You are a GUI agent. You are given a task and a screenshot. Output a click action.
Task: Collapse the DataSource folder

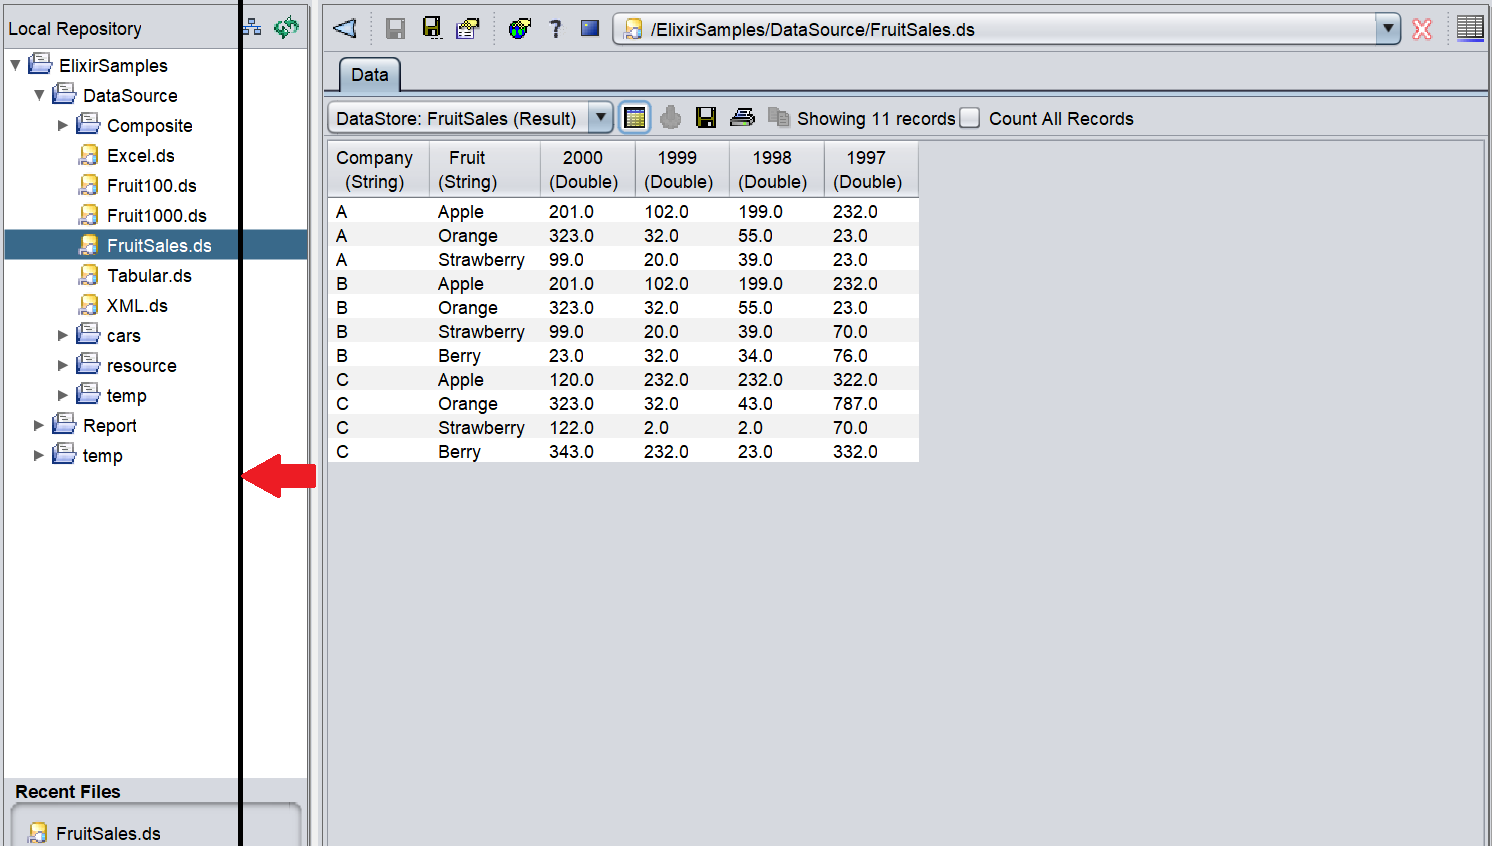[39, 96]
